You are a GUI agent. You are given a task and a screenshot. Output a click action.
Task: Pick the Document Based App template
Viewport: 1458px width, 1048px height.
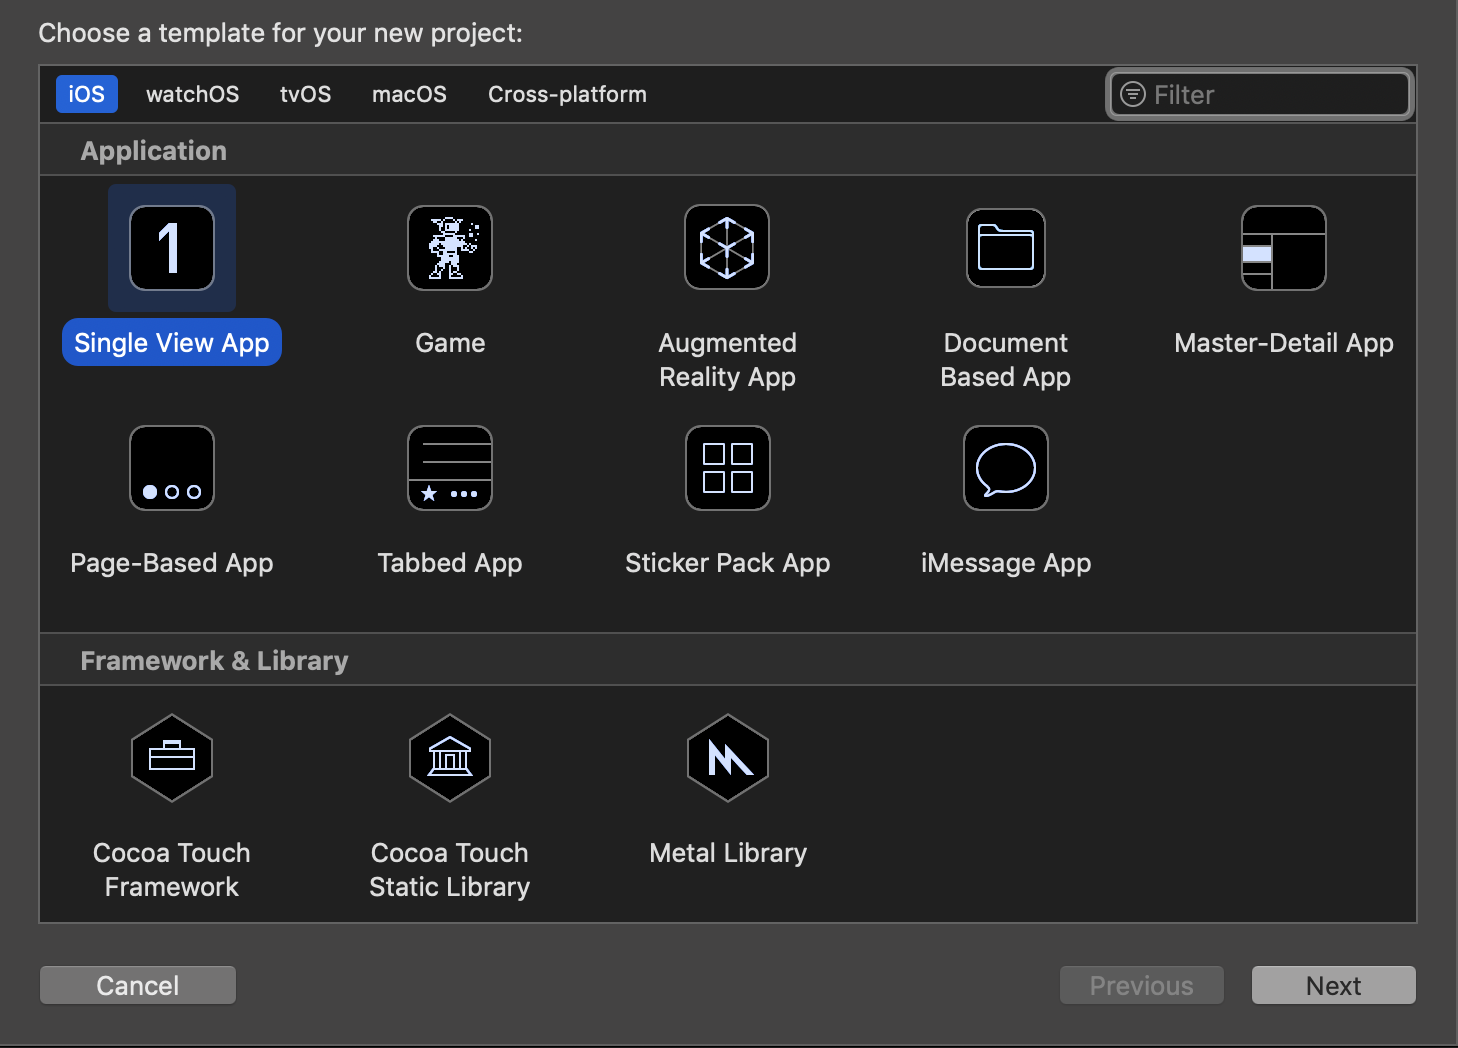pyautogui.click(x=1005, y=248)
